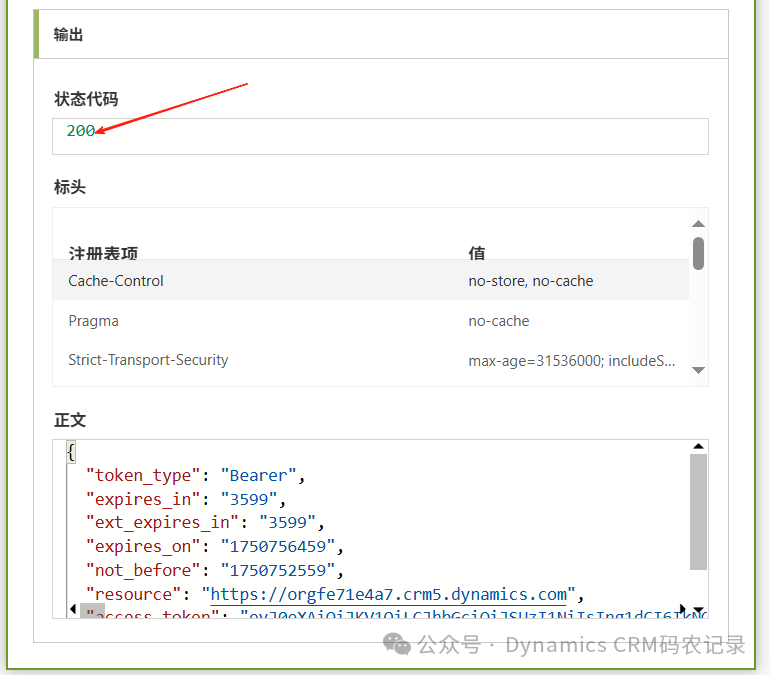770x675 pixels.
Task: Click the body scroll-up arrow
Action: point(698,446)
